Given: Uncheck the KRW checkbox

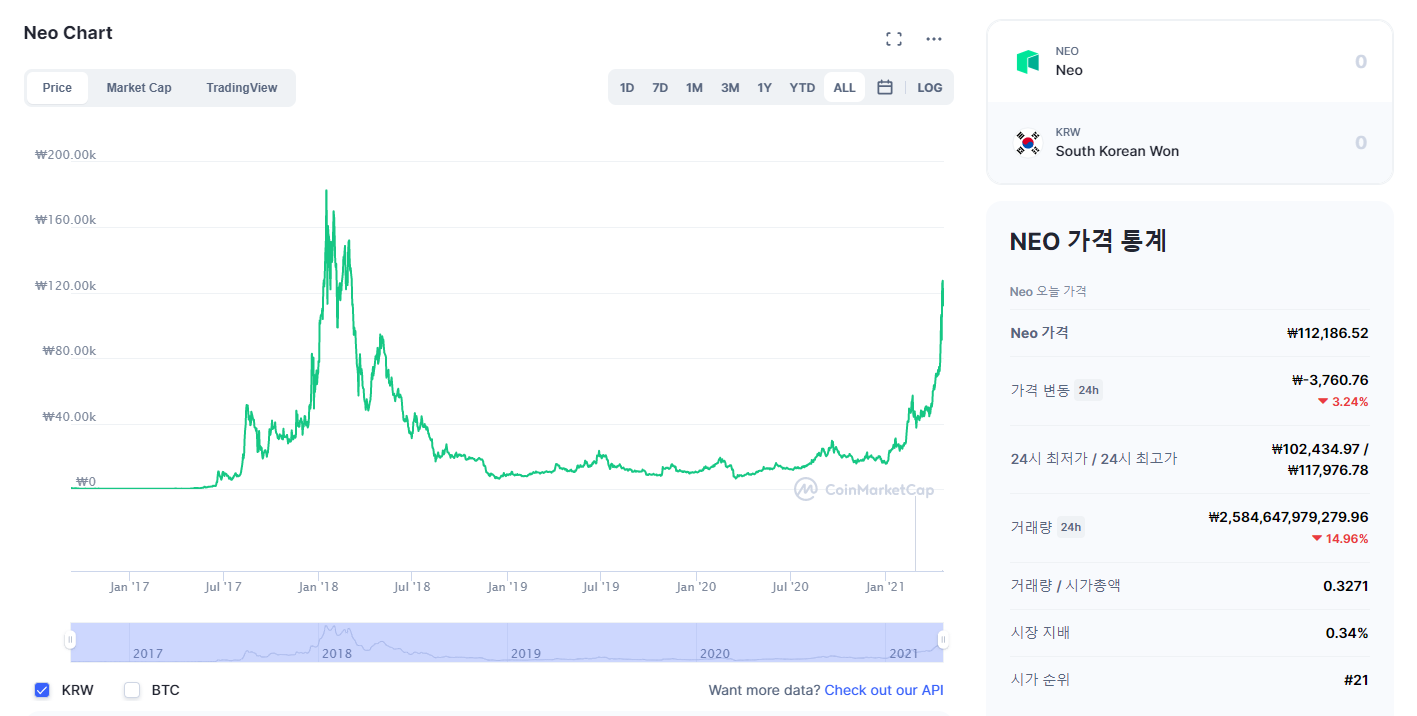Looking at the screenshot, I should pos(42,690).
